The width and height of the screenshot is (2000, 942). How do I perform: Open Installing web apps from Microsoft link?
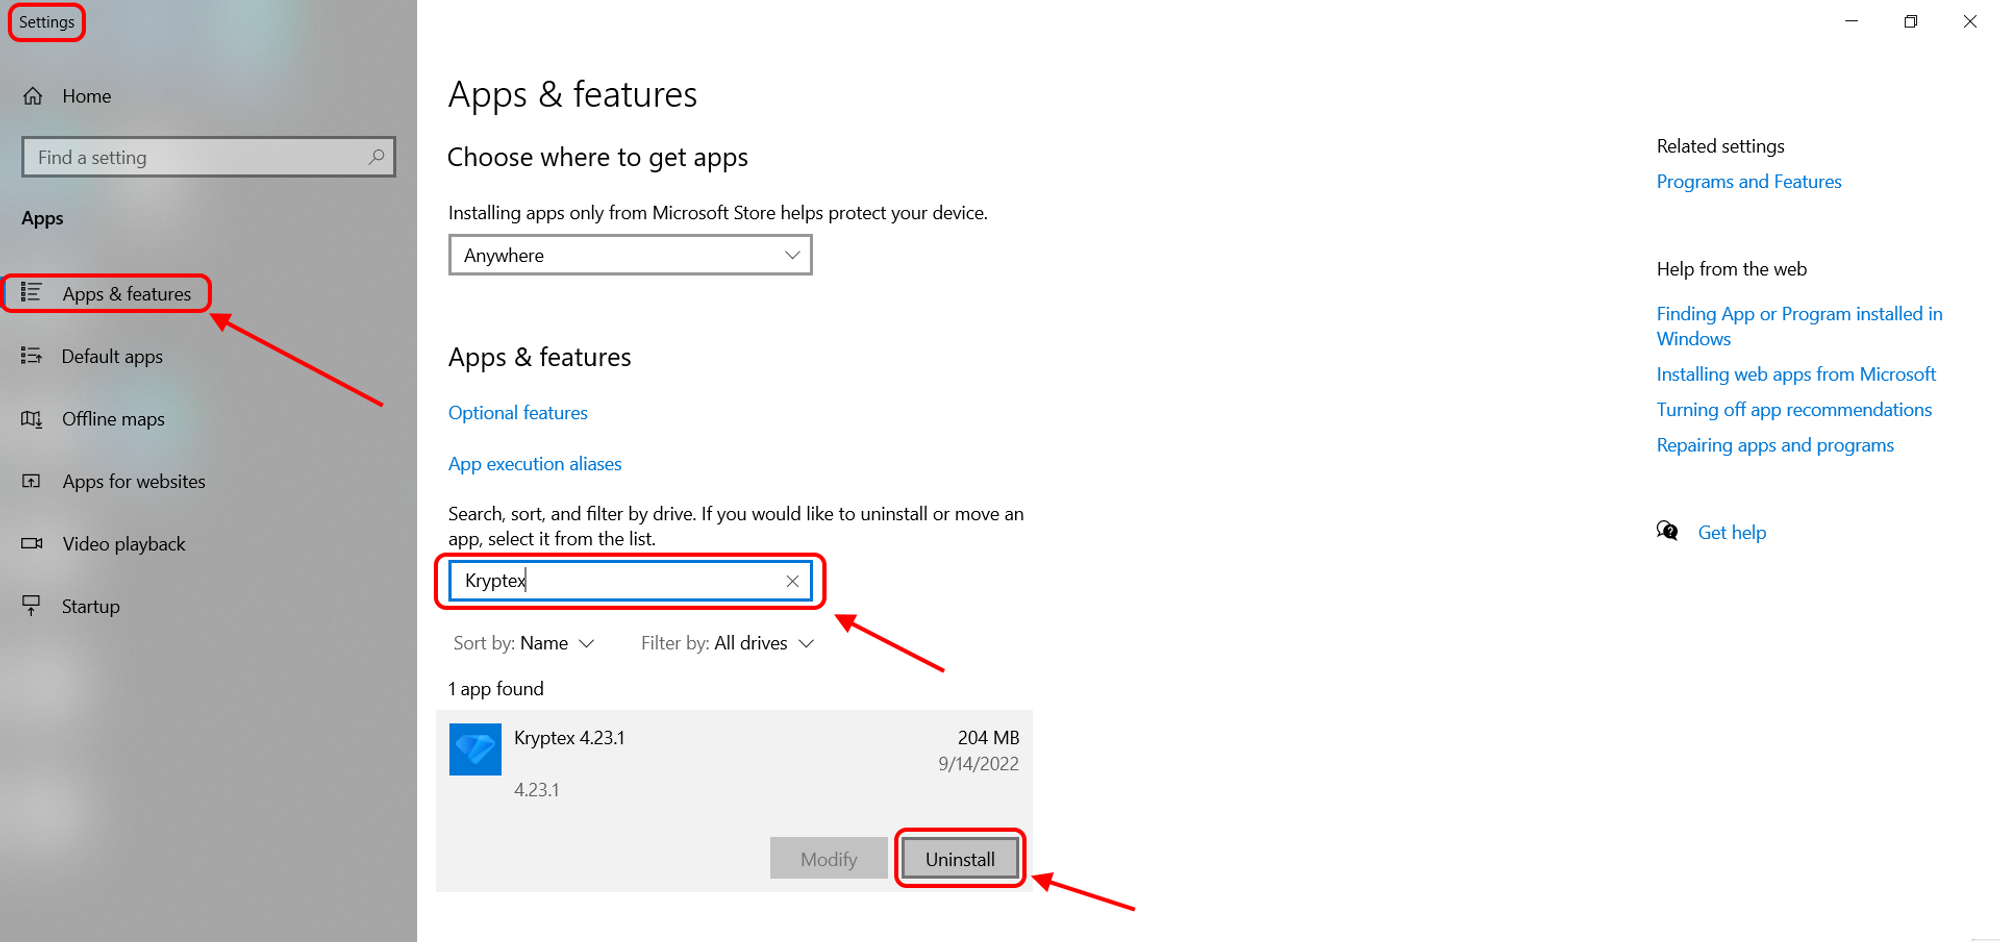pyautogui.click(x=1796, y=374)
